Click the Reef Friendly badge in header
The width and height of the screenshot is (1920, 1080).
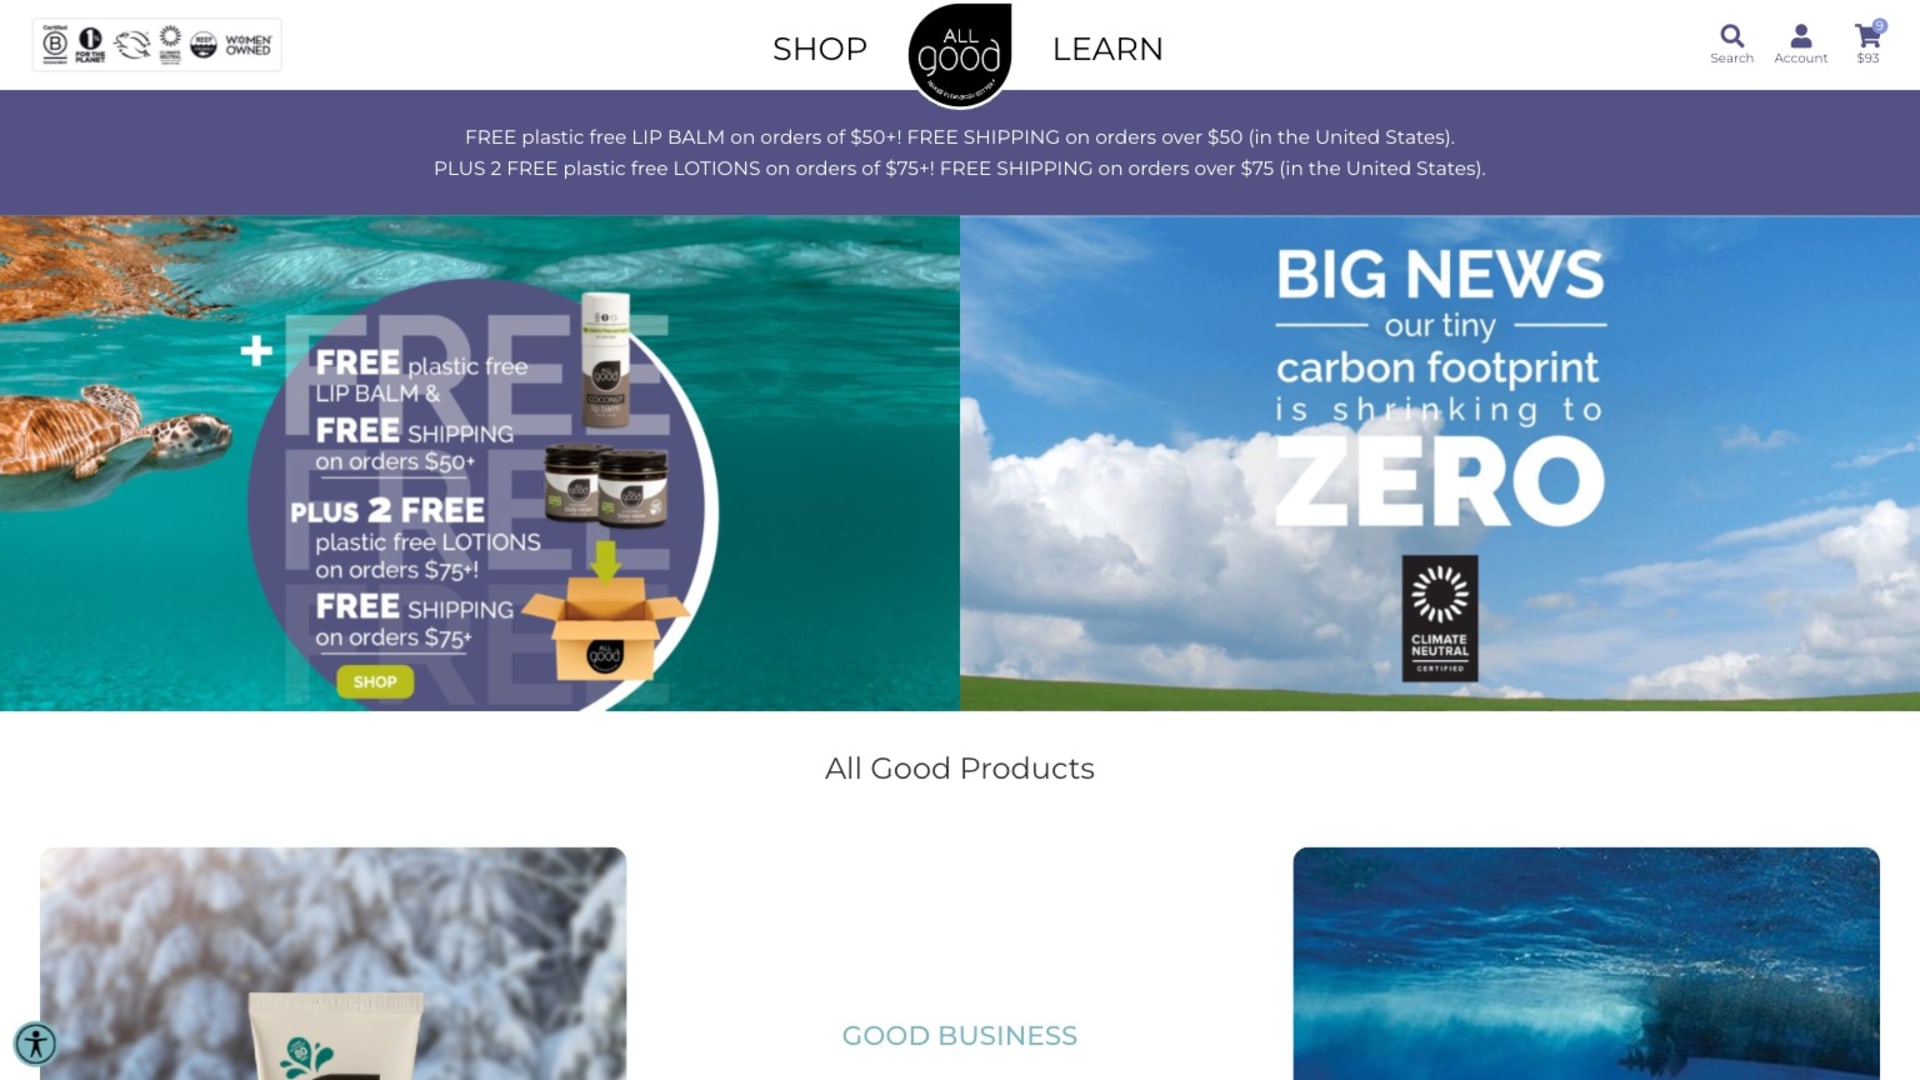(203, 45)
